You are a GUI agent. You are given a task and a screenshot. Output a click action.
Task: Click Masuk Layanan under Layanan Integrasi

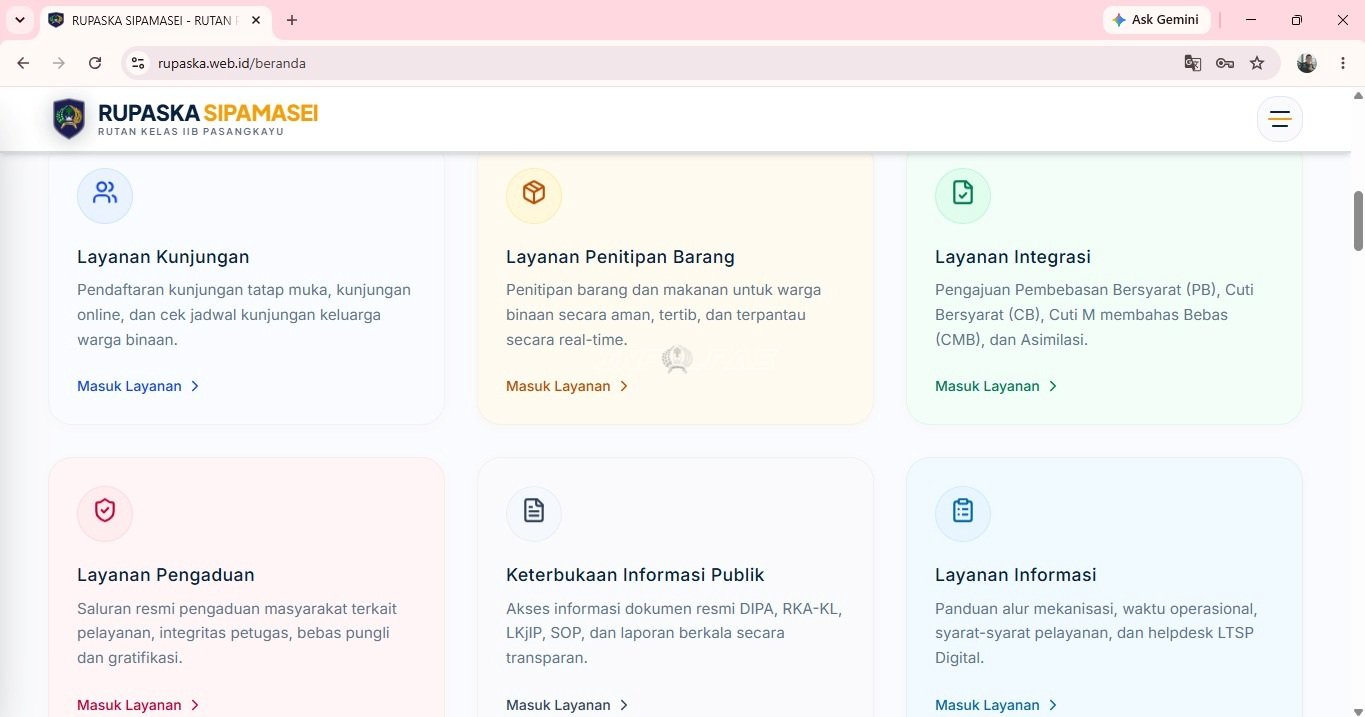996,386
